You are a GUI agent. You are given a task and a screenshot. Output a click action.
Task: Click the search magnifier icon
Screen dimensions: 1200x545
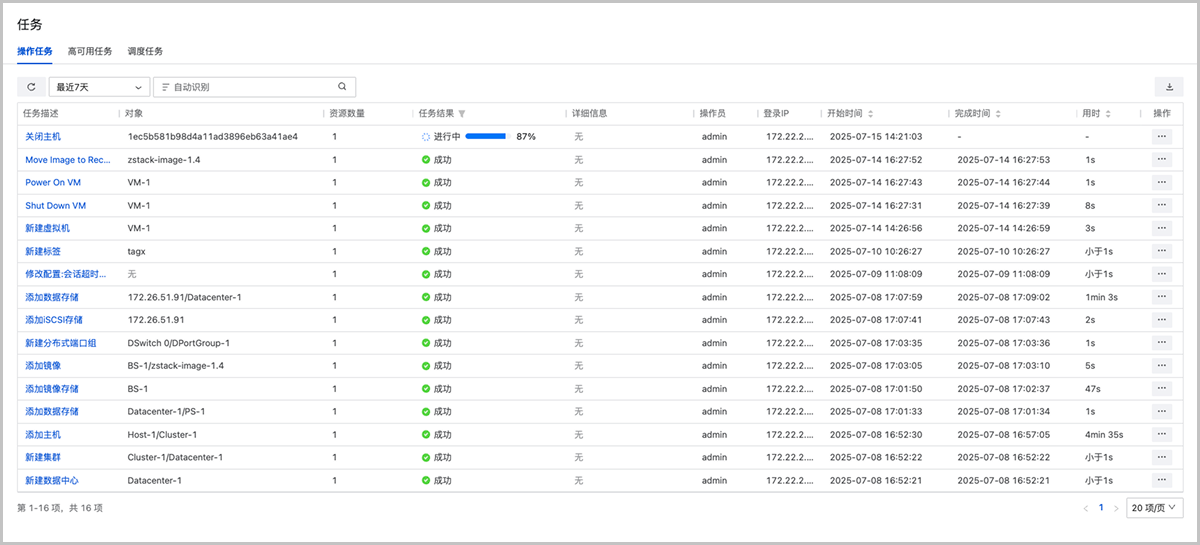(342, 87)
